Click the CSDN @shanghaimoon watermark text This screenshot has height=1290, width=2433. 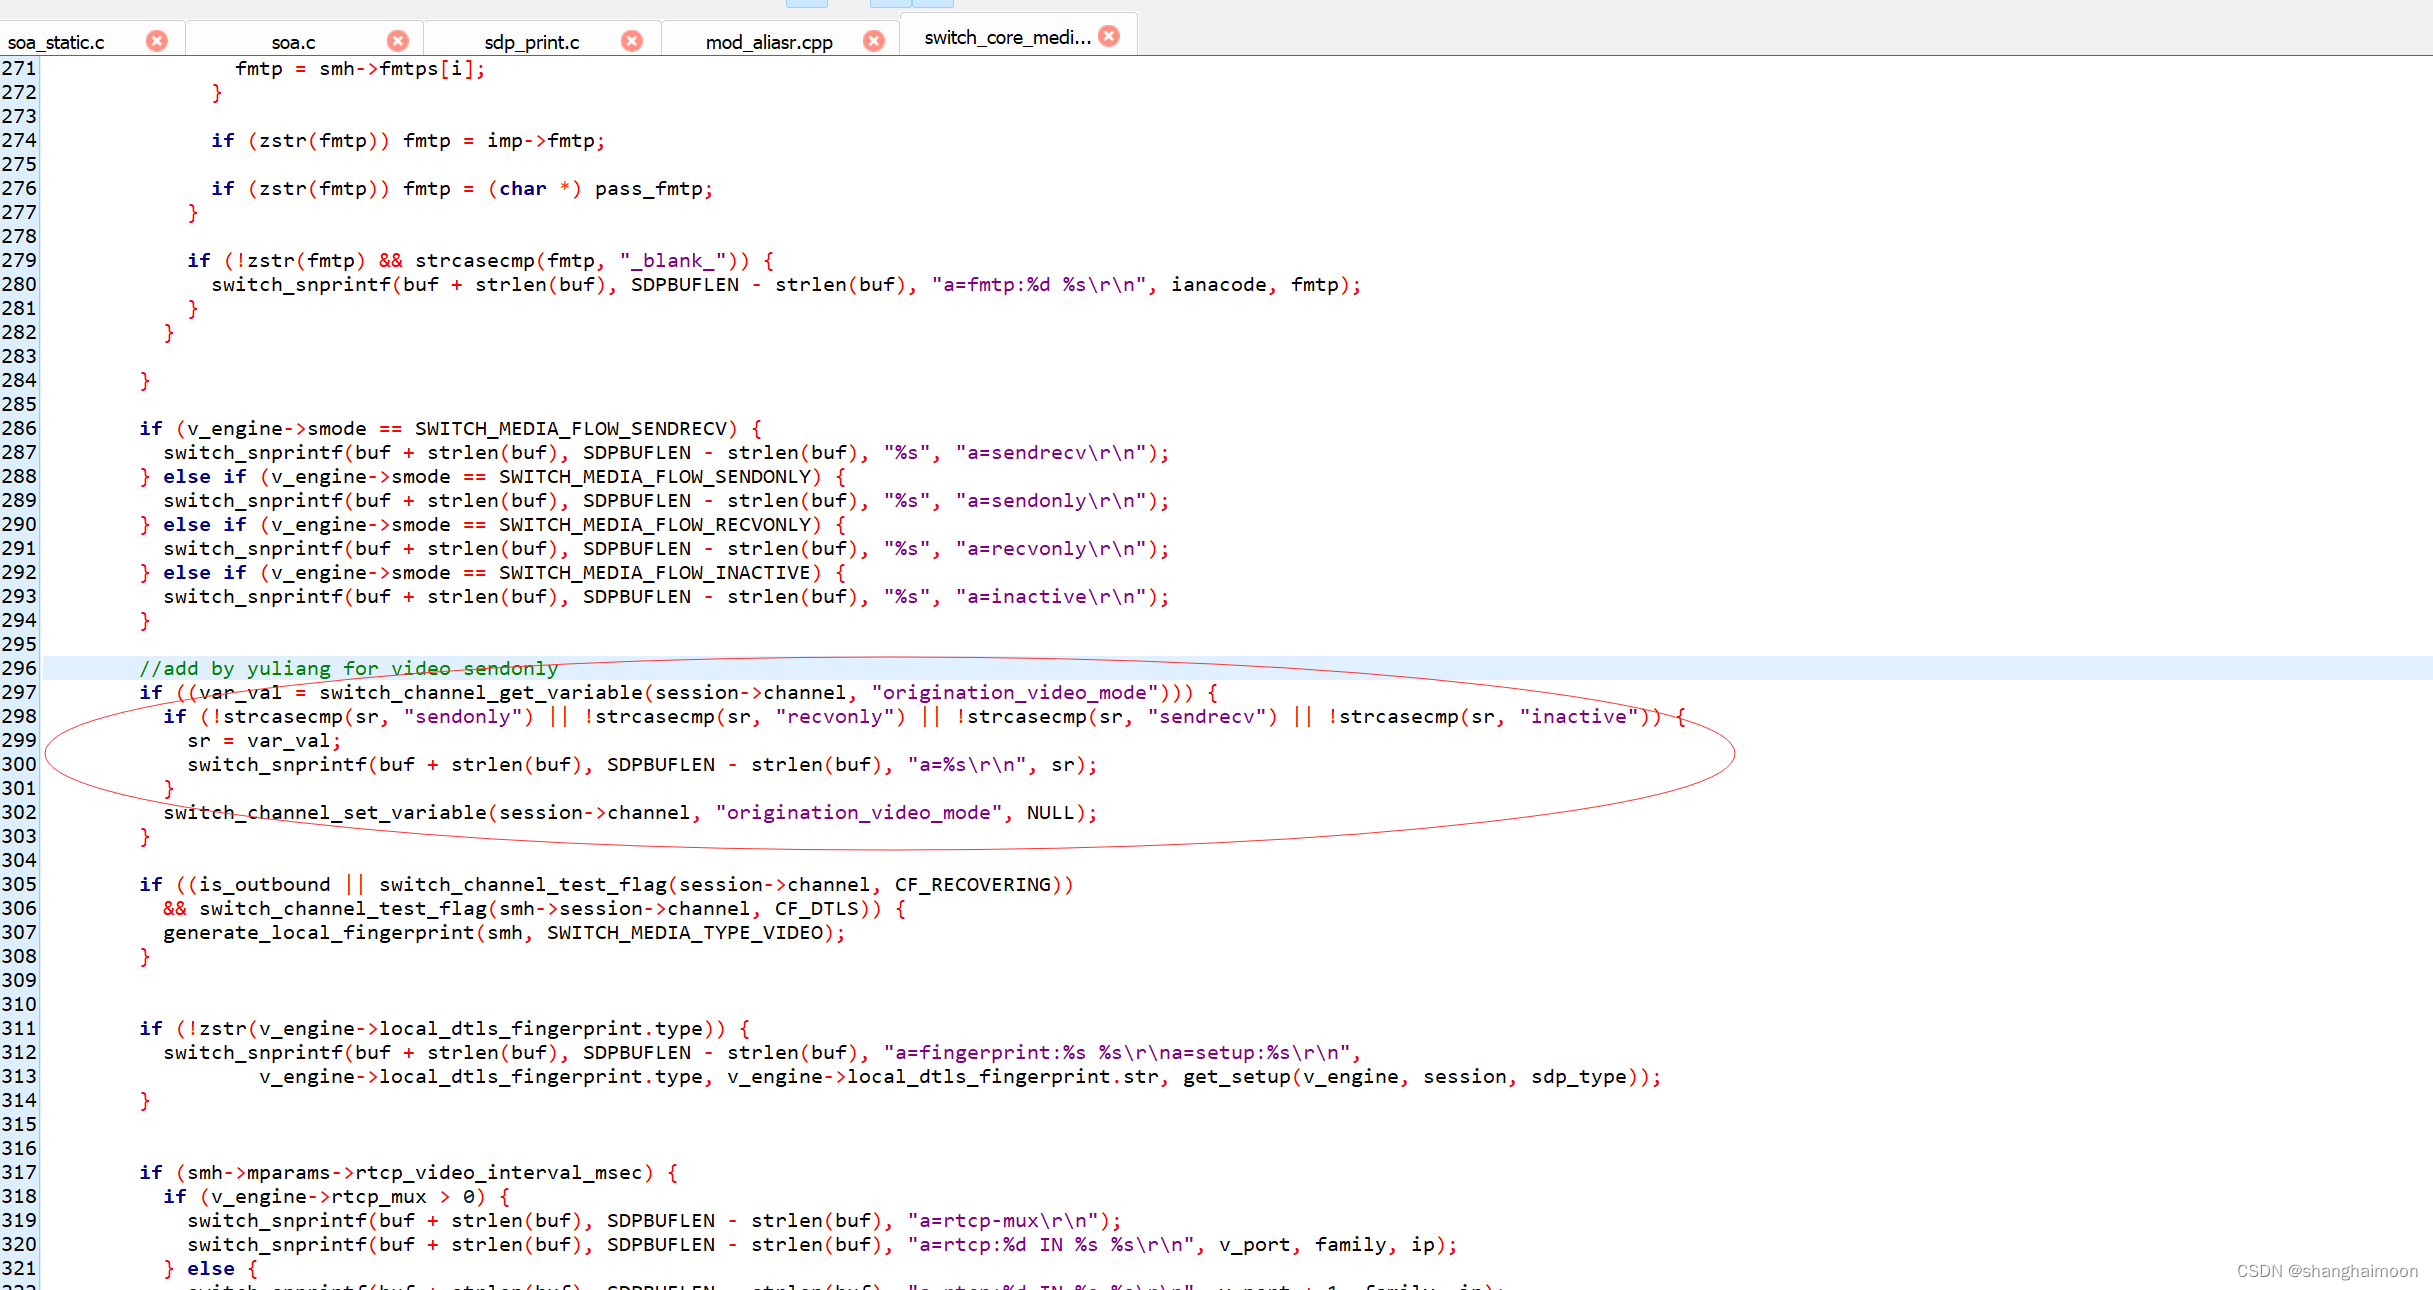[2326, 1271]
